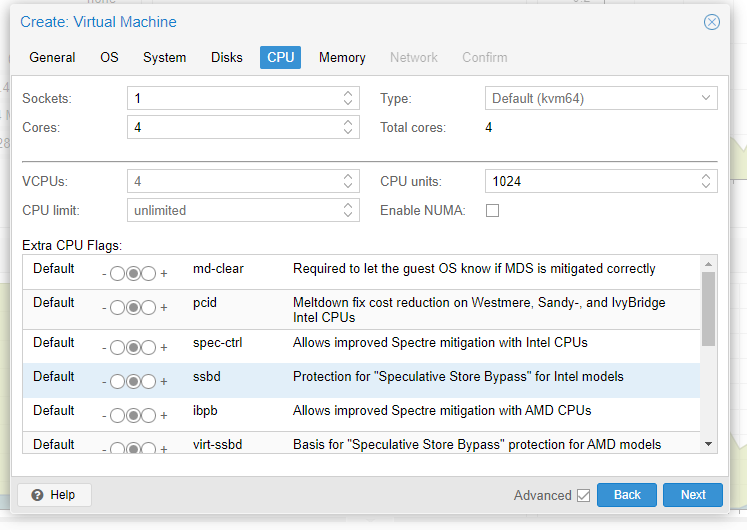
Task: Click the Help question mark icon
Action: 37,495
